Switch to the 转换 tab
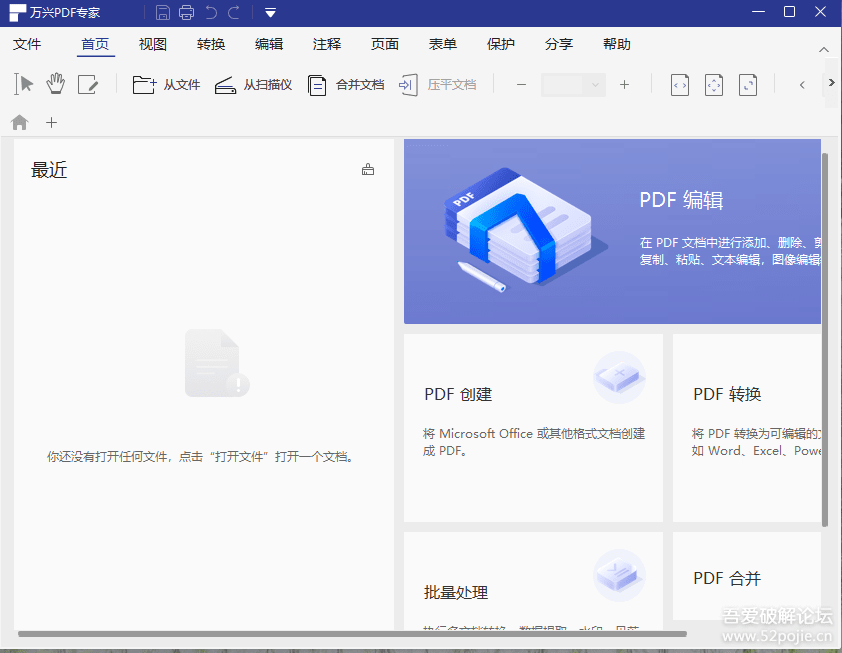This screenshot has width=842, height=653. [x=211, y=44]
